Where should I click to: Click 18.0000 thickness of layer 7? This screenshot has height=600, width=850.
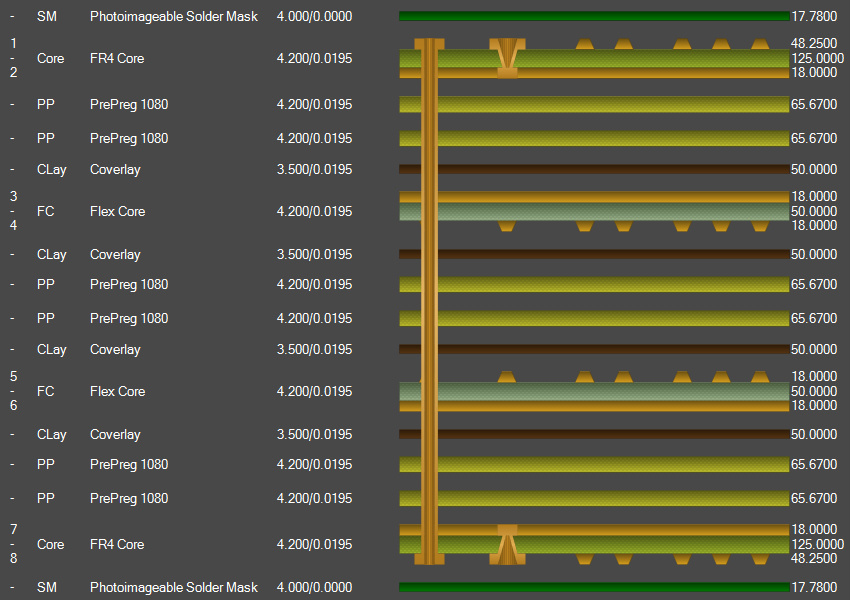pos(814,529)
